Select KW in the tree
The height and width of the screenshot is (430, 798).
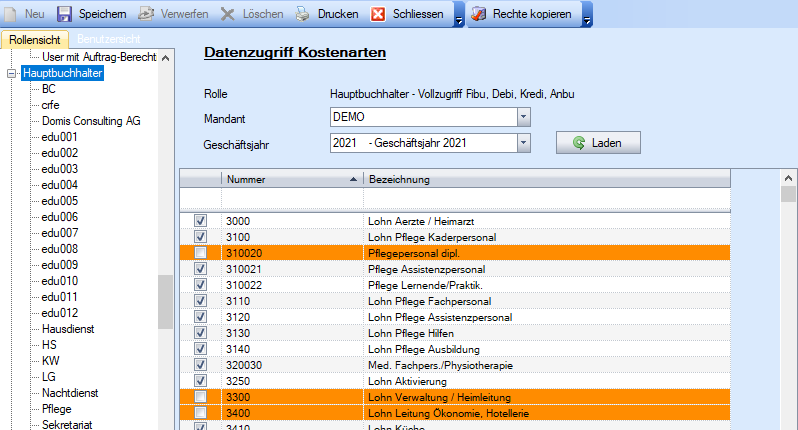50,361
